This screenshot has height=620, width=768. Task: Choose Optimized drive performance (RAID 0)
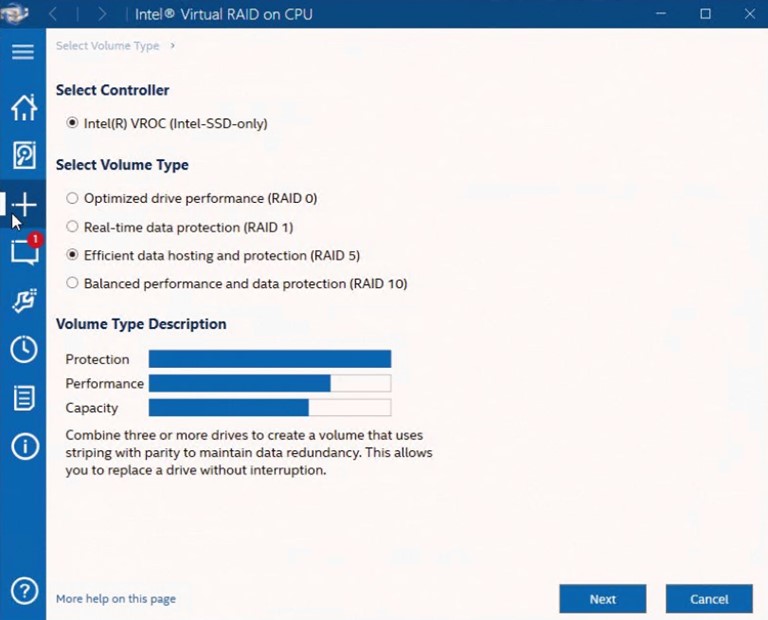pyautogui.click(x=192, y=198)
